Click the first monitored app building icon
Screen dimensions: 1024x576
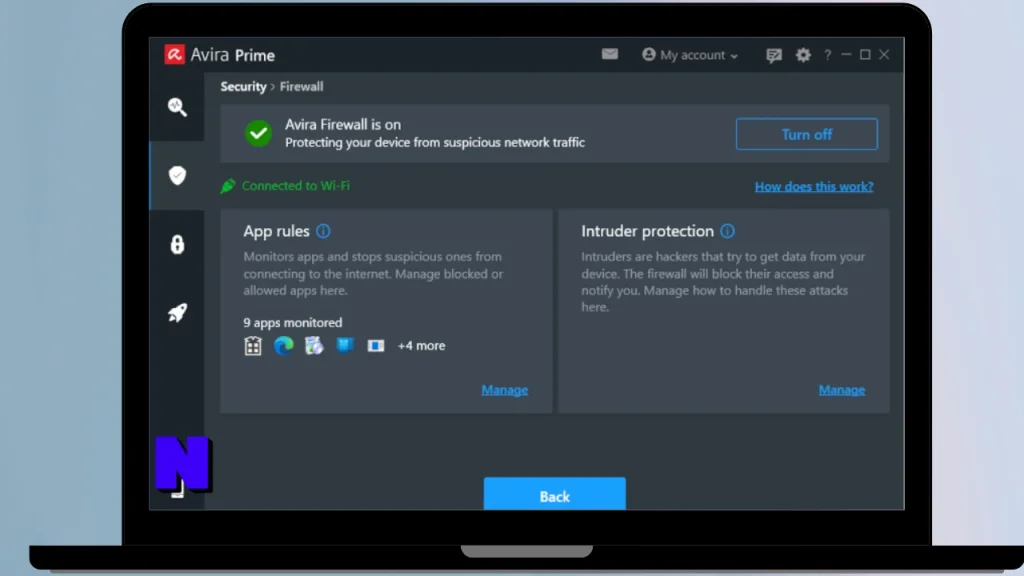[x=253, y=345]
